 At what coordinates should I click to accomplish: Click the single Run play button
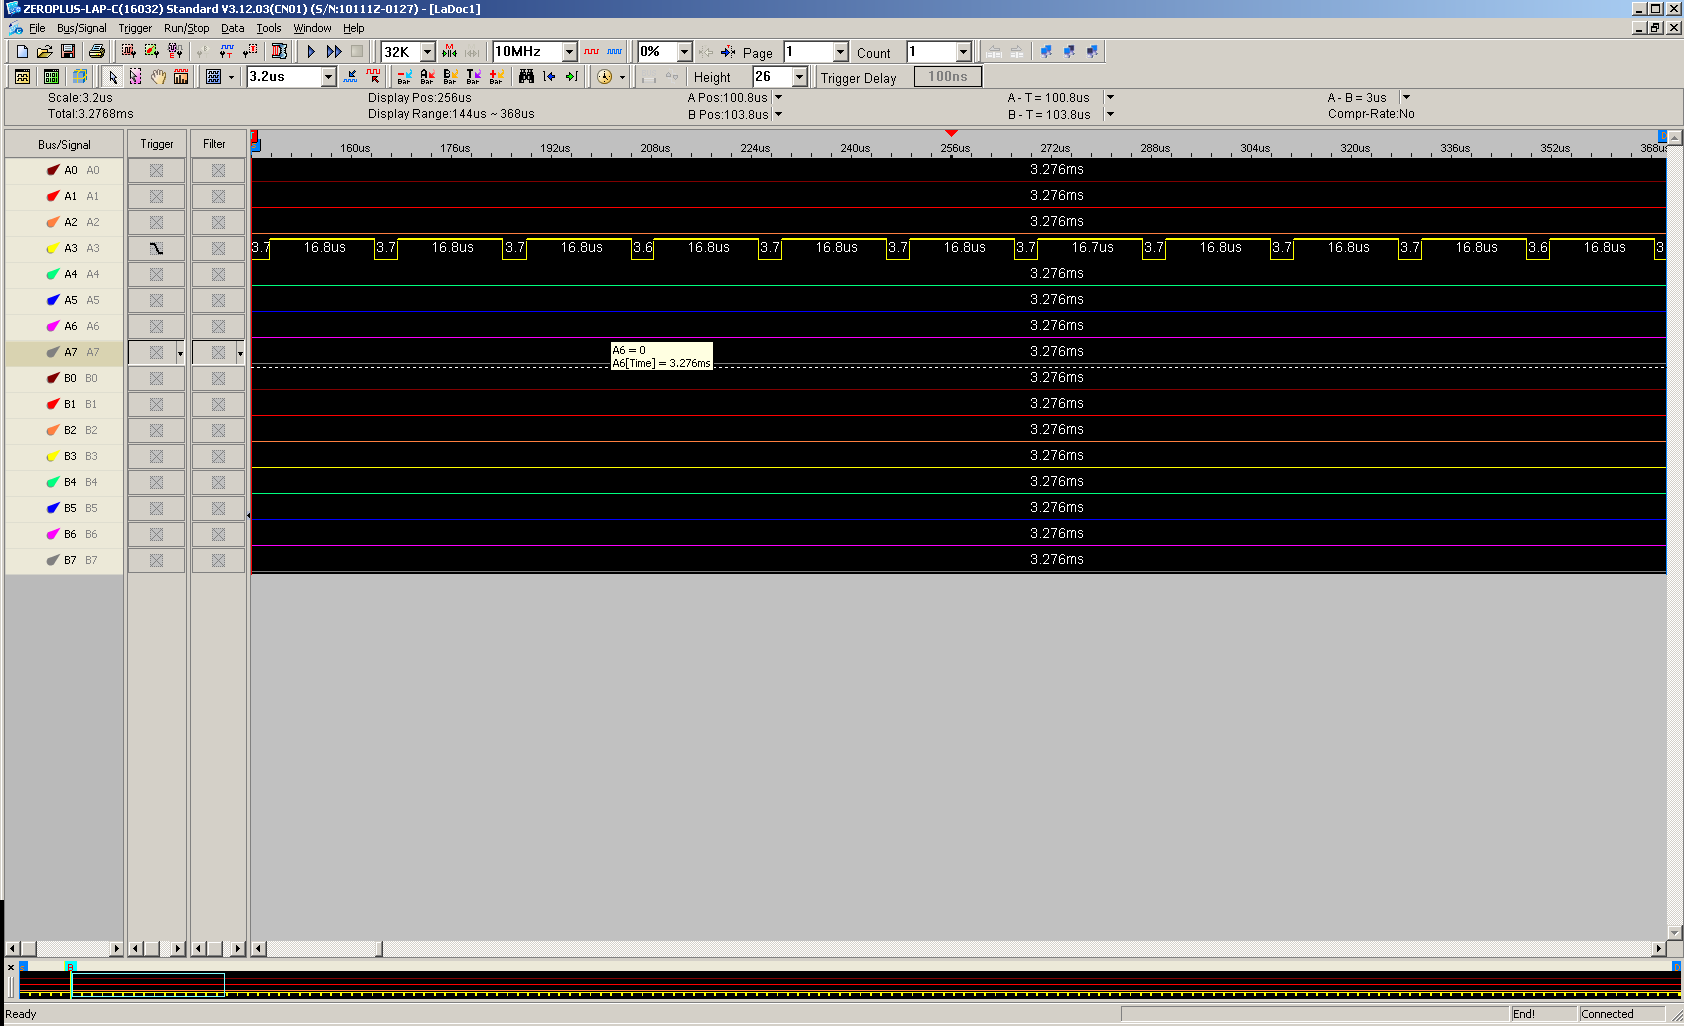[x=311, y=52]
